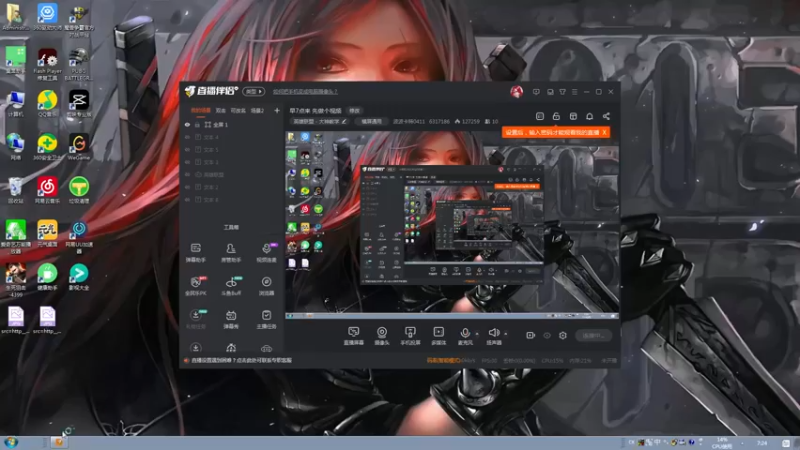The height and width of the screenshot is (450, 800).
Task: Toggle visibility eye for 文本 3 source
Action: 187,162
